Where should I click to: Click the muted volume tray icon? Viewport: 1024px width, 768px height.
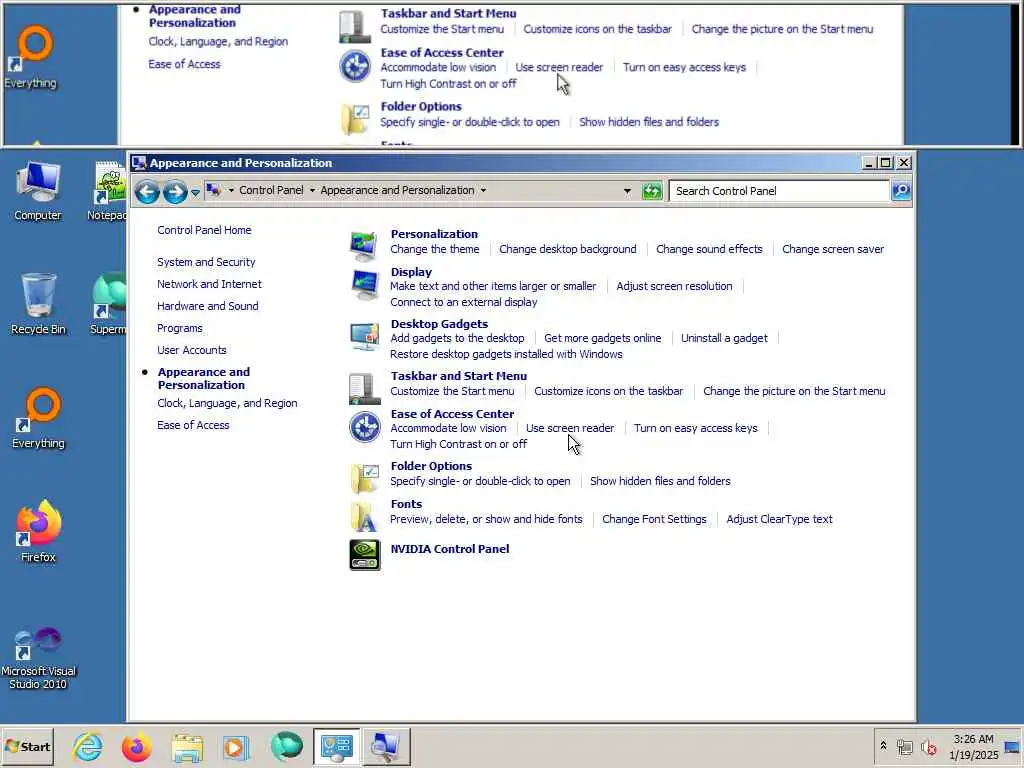pos(928,746)
